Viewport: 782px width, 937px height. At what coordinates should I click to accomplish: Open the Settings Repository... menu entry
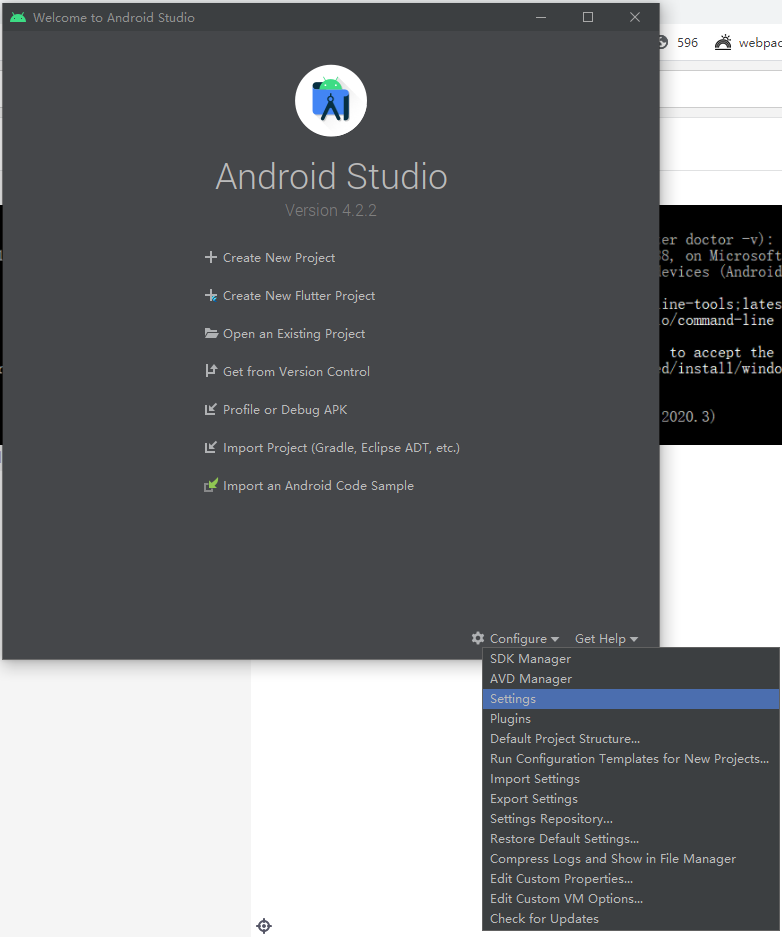[x=631, y=819]
